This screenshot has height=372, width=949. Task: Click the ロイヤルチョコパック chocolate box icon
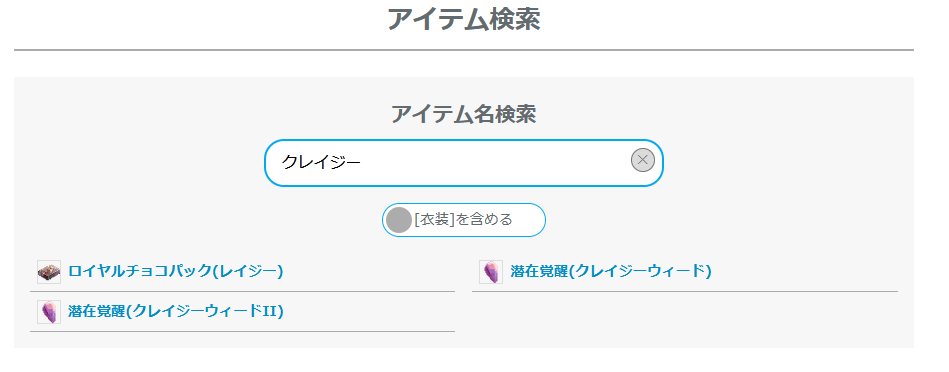click(49, 272)
